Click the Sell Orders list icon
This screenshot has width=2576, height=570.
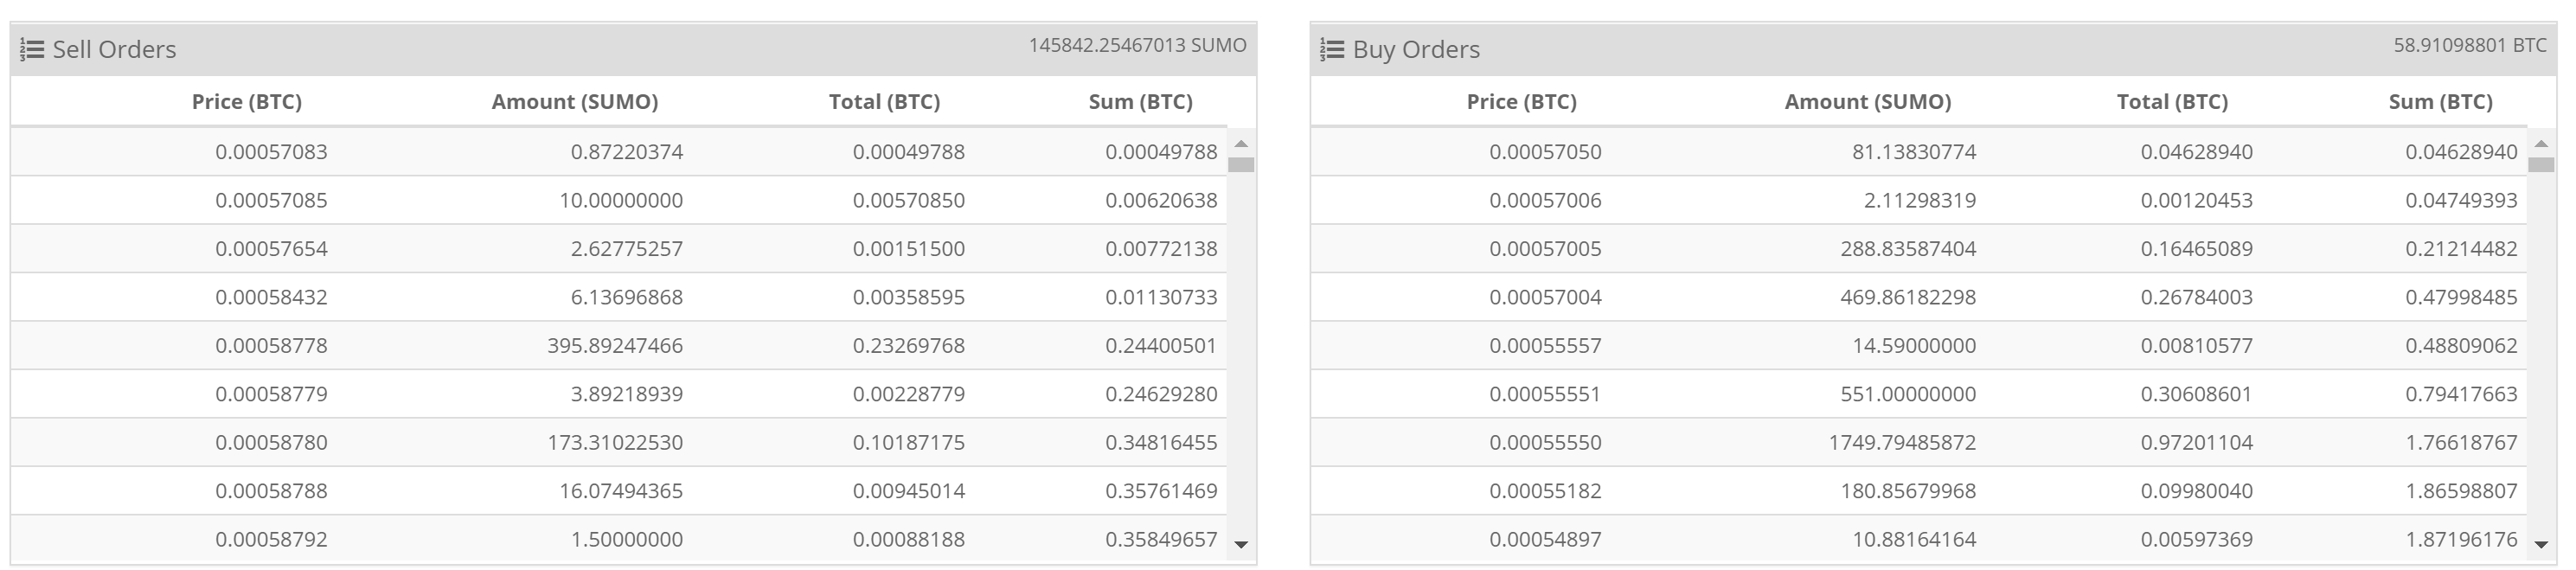pyautogui.click(x=32, y=50)
